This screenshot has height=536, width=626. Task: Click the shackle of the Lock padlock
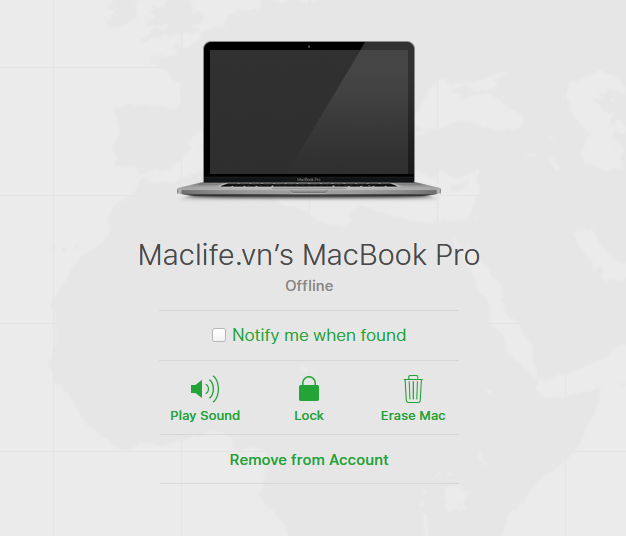point(309,381)
